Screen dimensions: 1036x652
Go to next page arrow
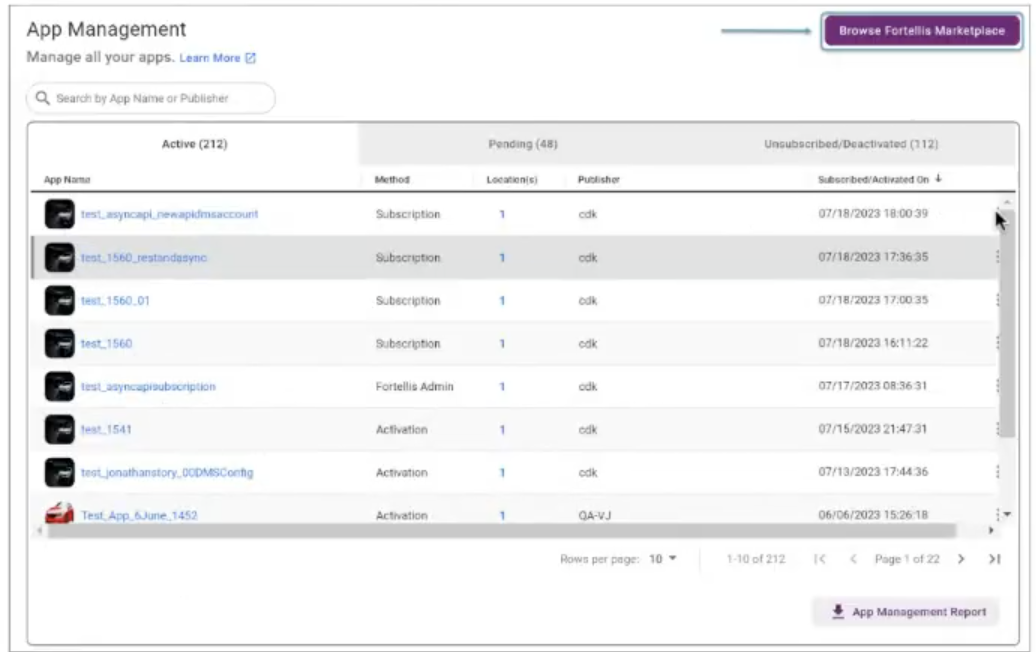[962, 559]
